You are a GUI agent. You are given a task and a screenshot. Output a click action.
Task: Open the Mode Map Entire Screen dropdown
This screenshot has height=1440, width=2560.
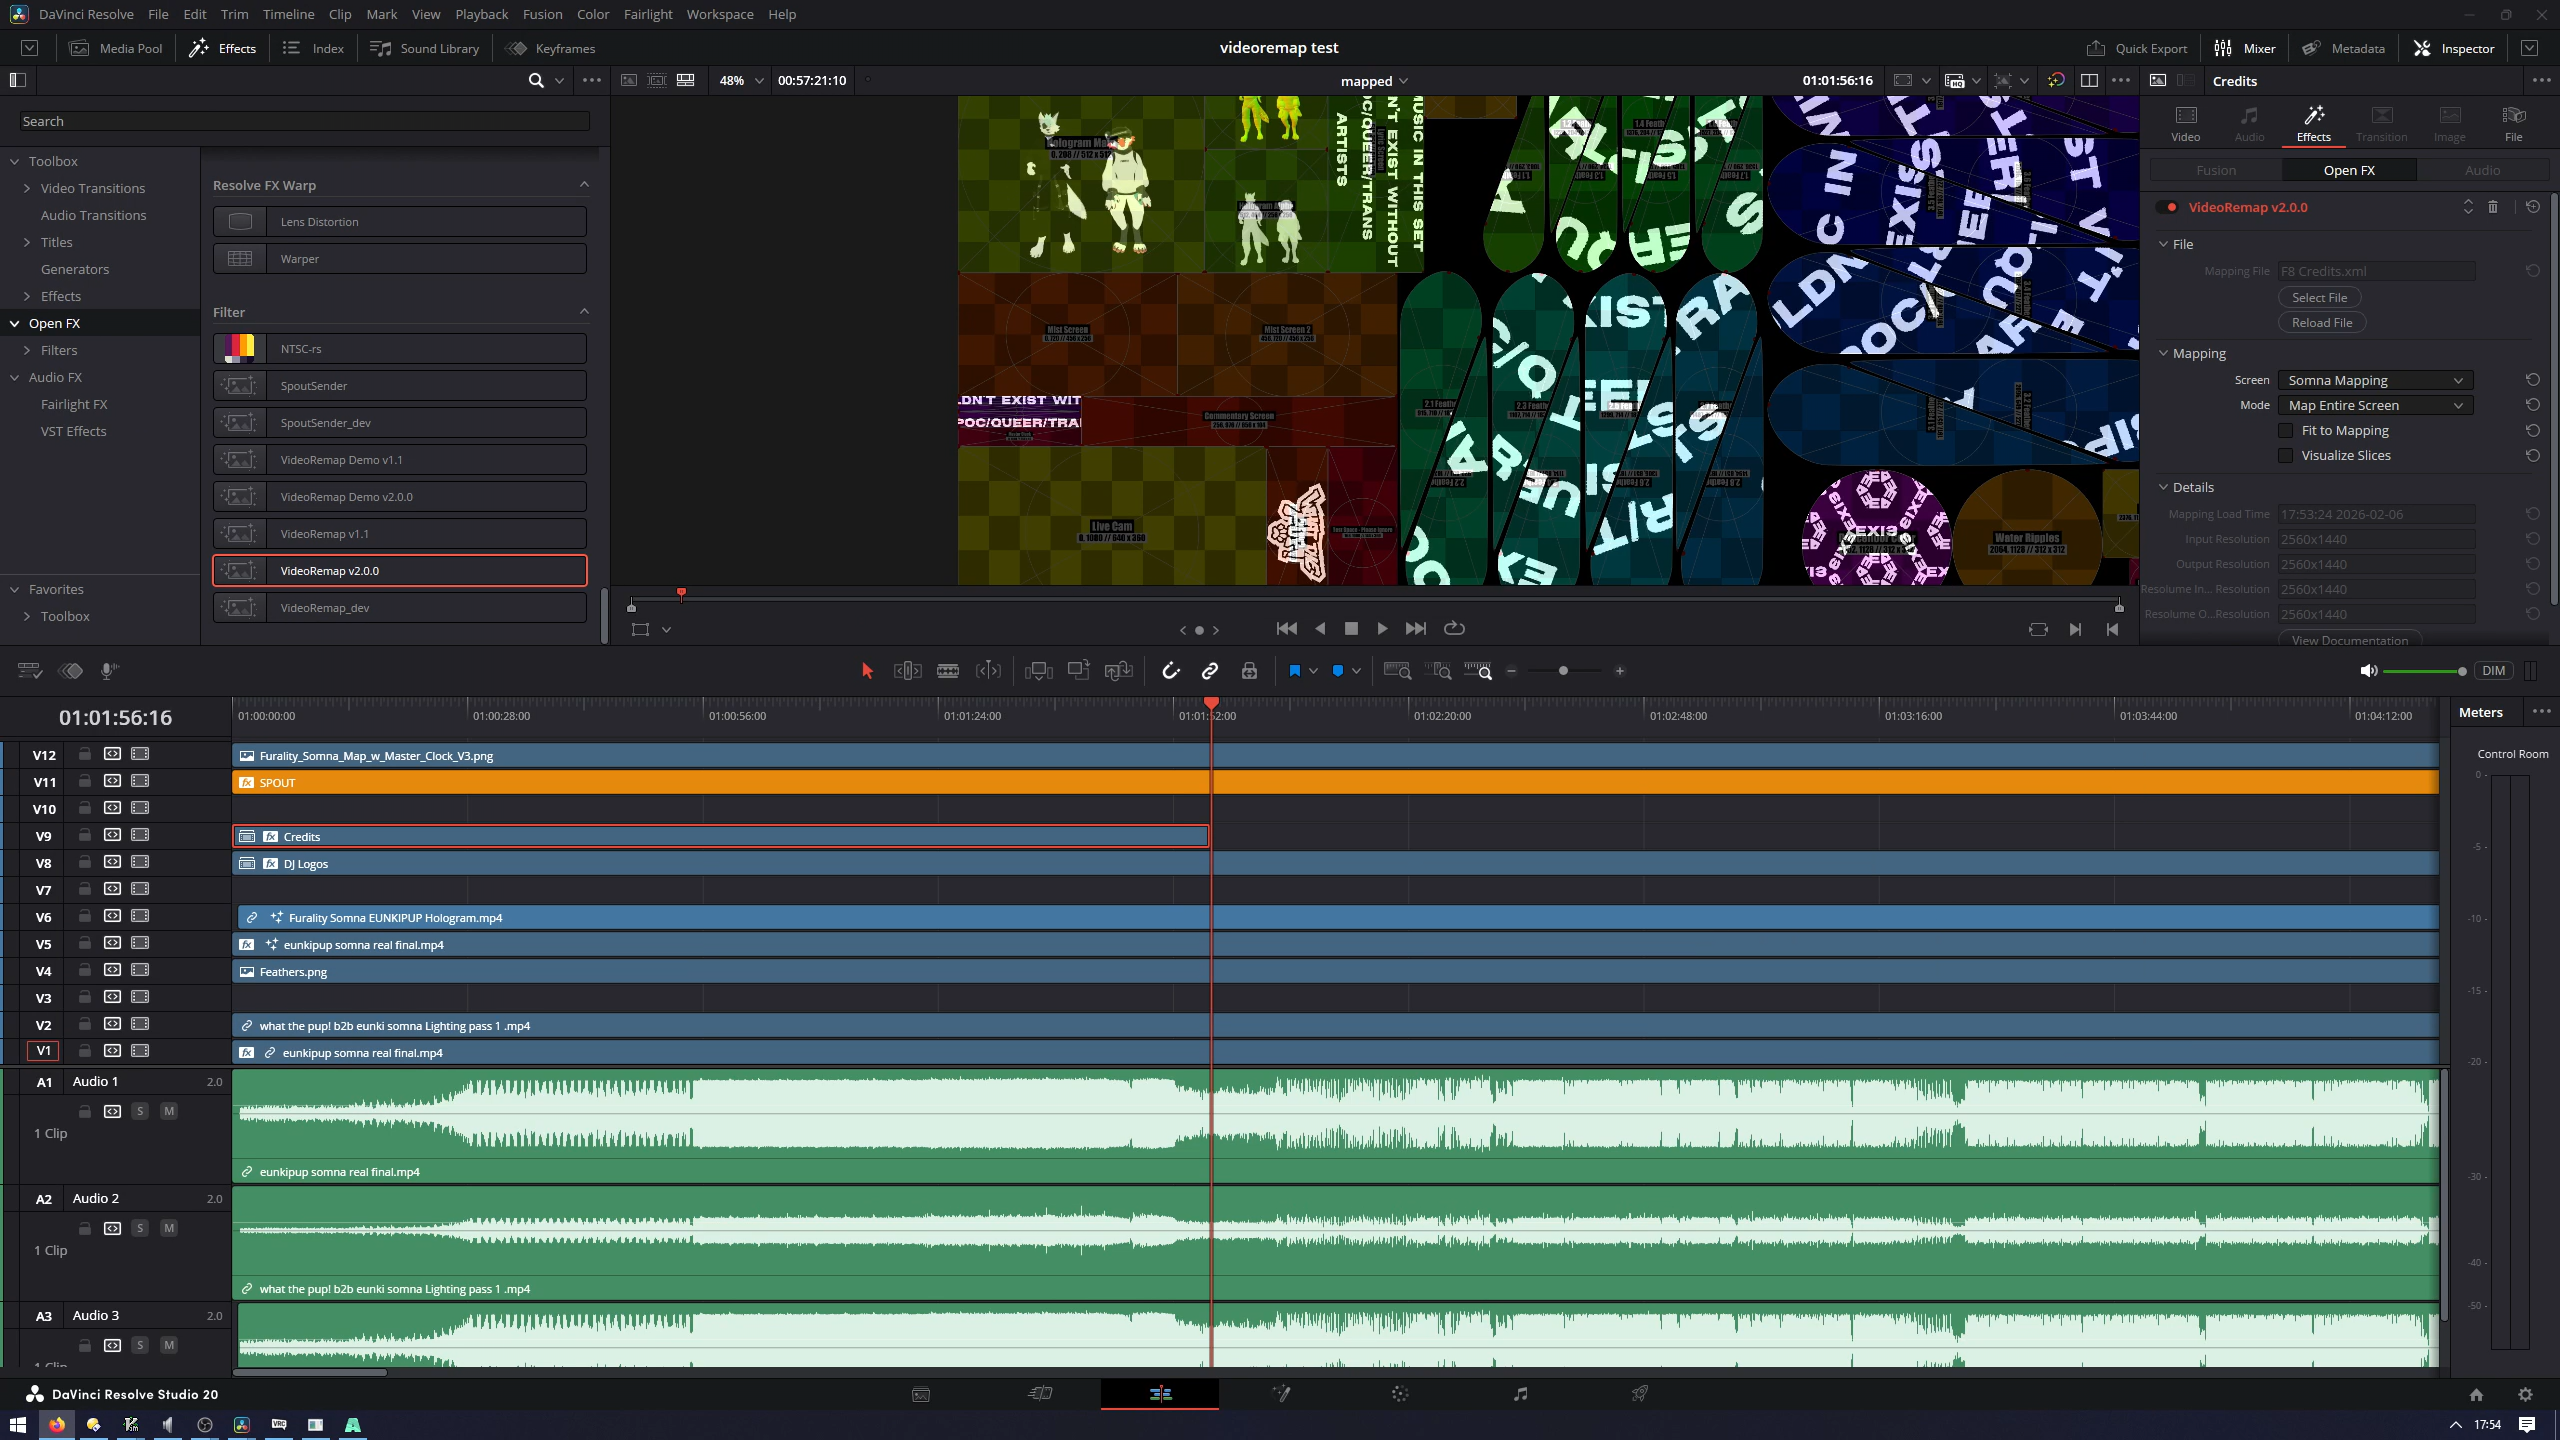(x=2375, y=405)
